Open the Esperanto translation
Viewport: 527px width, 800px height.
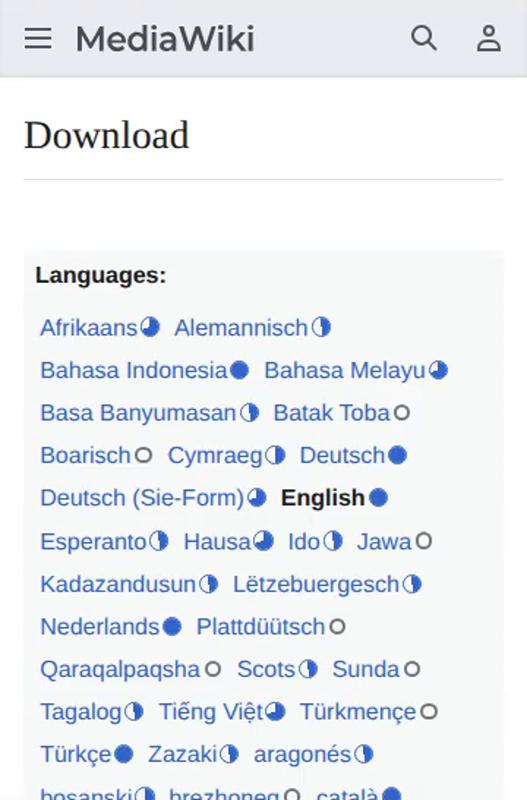point(93,541)
